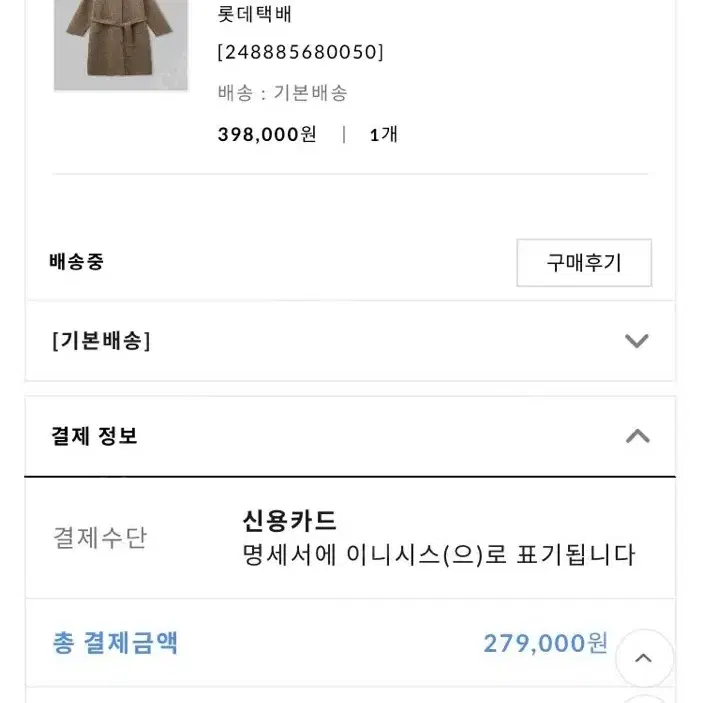
Task: Click the 1개 quantity text
Action: [384, 134]
